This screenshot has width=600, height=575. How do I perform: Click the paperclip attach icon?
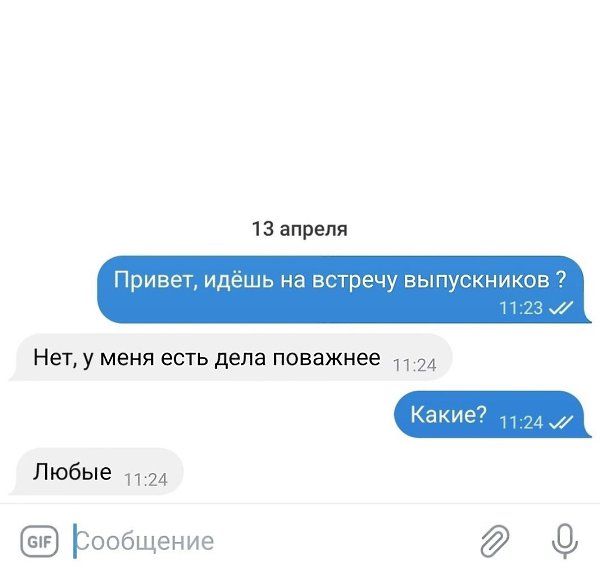pyautogui.click(x=495, y=541)
